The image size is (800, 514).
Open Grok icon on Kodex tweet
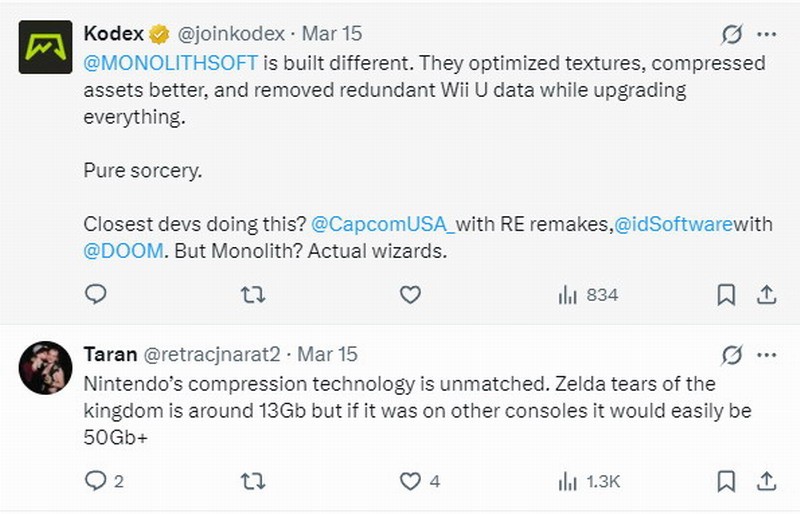click(732, 35)
